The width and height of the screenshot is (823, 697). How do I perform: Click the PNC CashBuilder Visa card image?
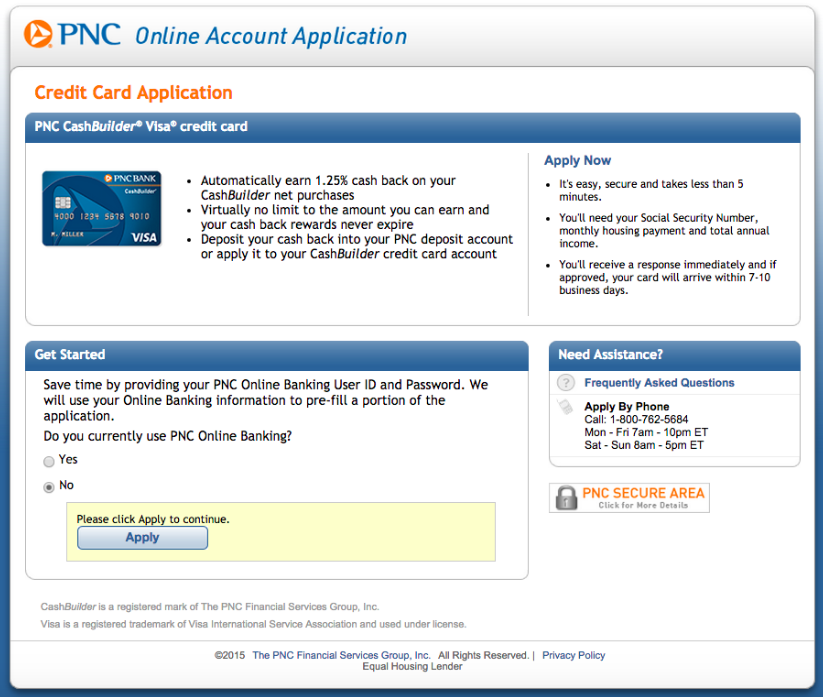tap(101, 208)
